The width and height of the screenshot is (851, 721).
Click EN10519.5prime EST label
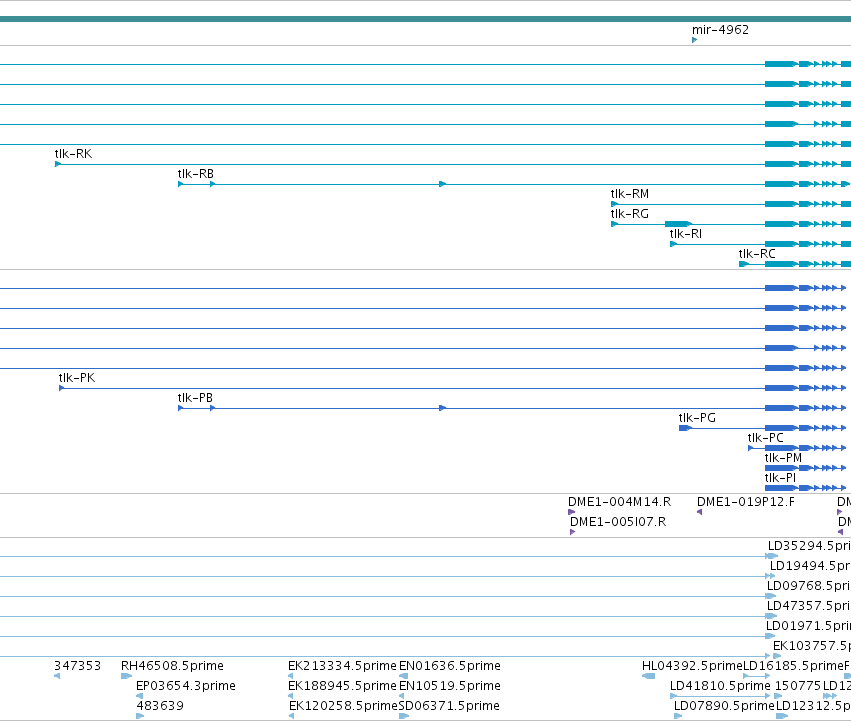[x=450, y=686]
